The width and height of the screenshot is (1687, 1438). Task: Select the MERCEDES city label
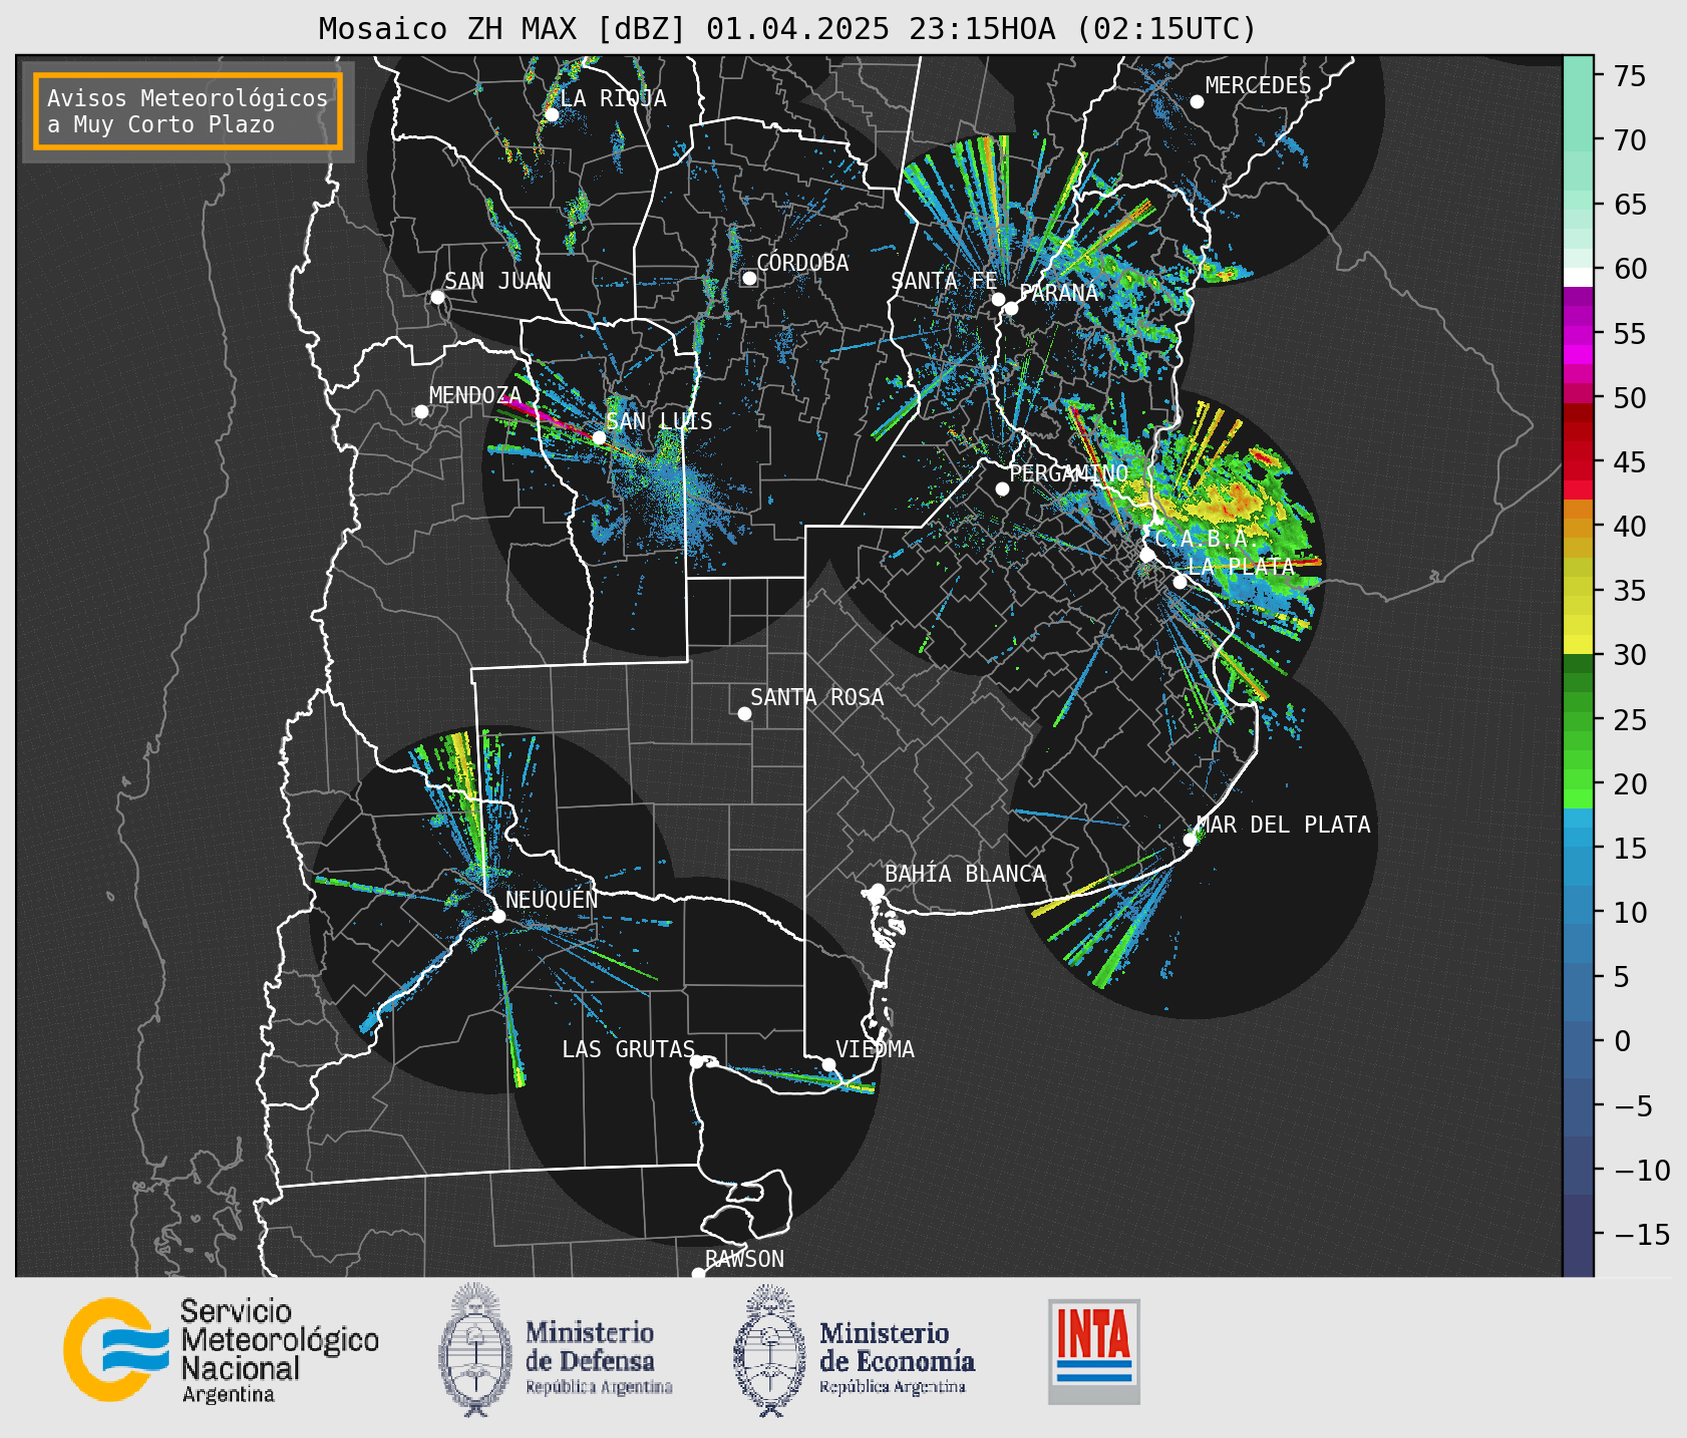coord(1258,86)
